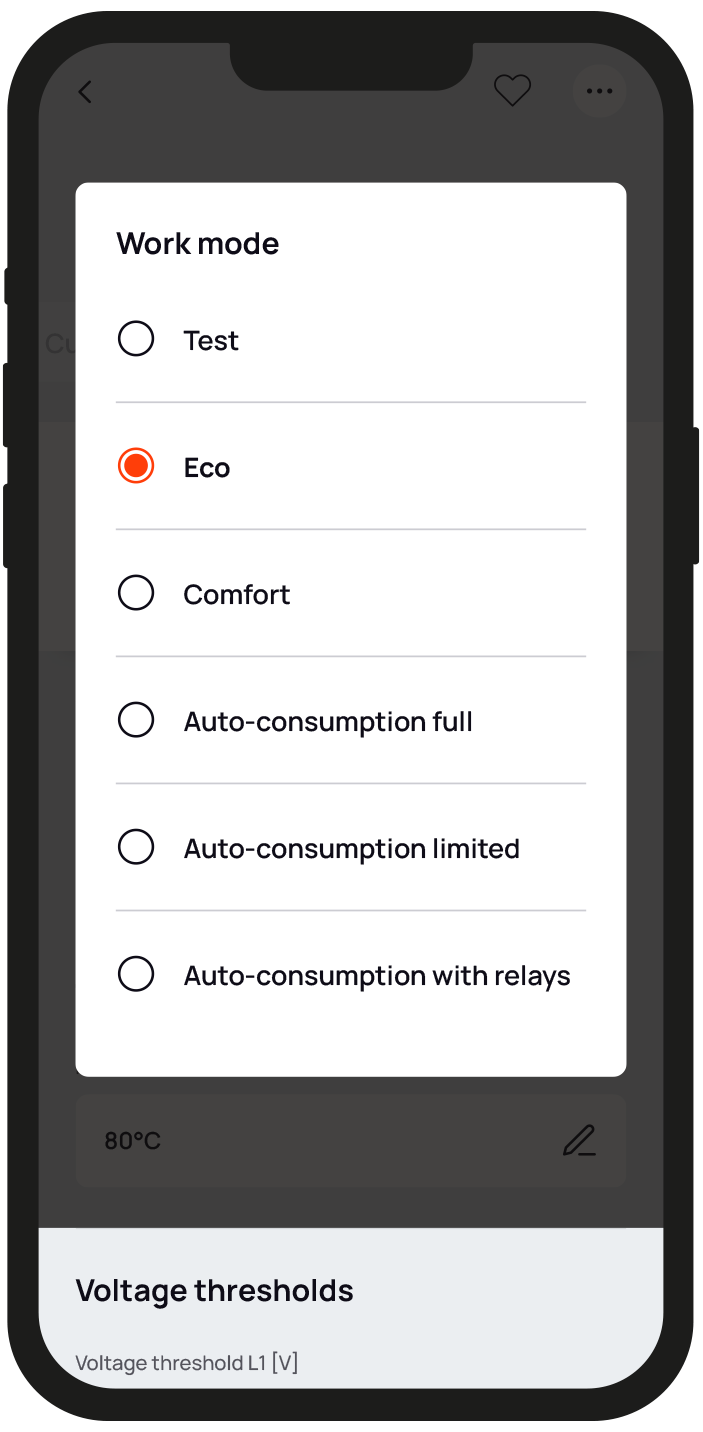Select the Eco radio button
Viewport: 703px width, 1432px height.
[x=136, y=466]
